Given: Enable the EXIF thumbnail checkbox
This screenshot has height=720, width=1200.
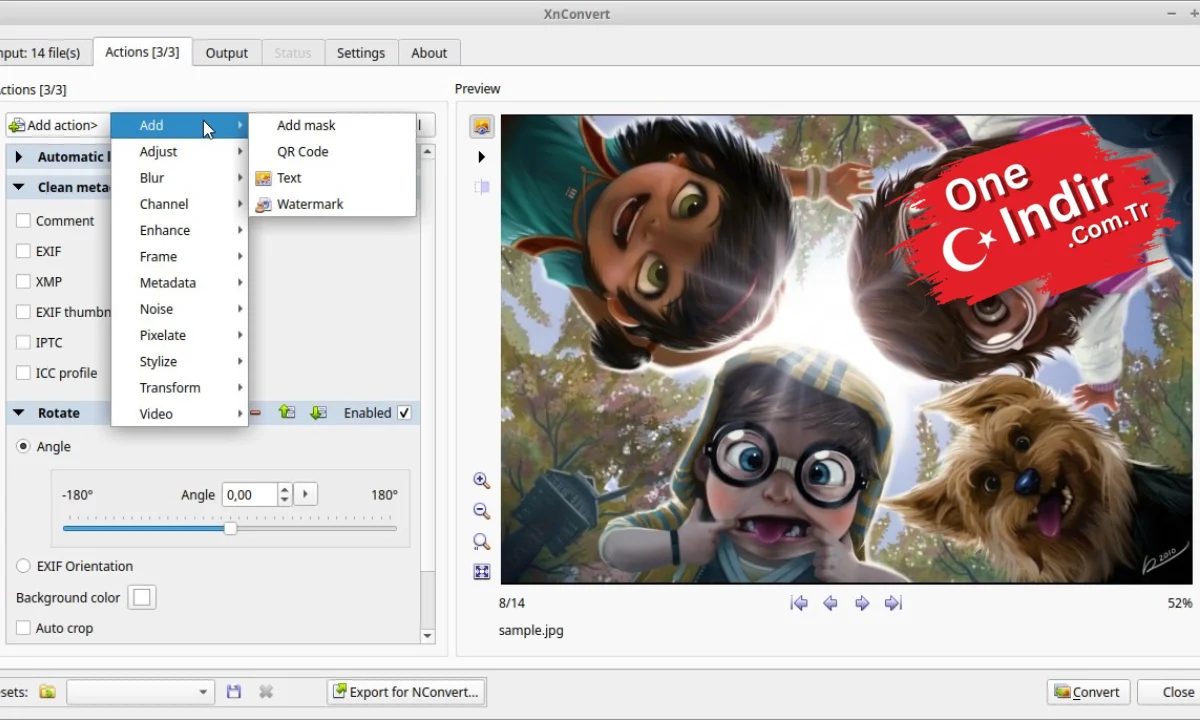Looking at the screenshot, I should point(23,312).
